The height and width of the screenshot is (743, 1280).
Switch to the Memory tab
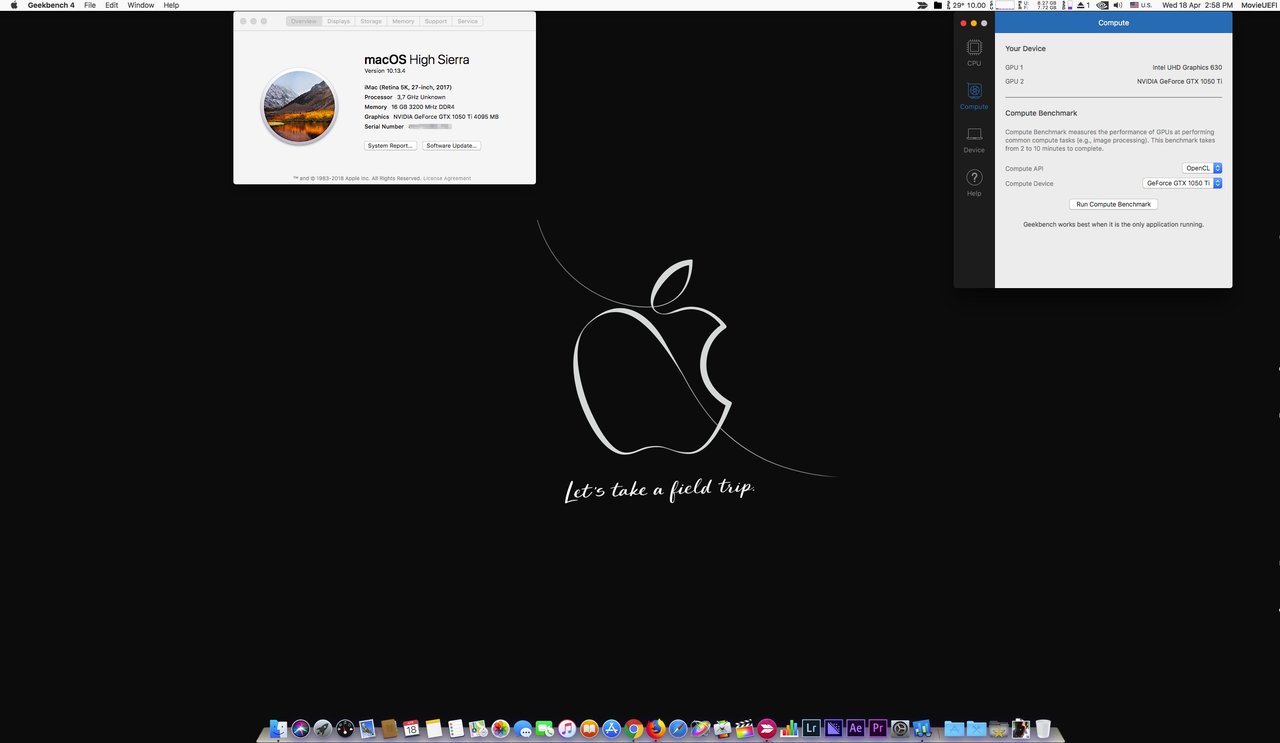[403, 21]
